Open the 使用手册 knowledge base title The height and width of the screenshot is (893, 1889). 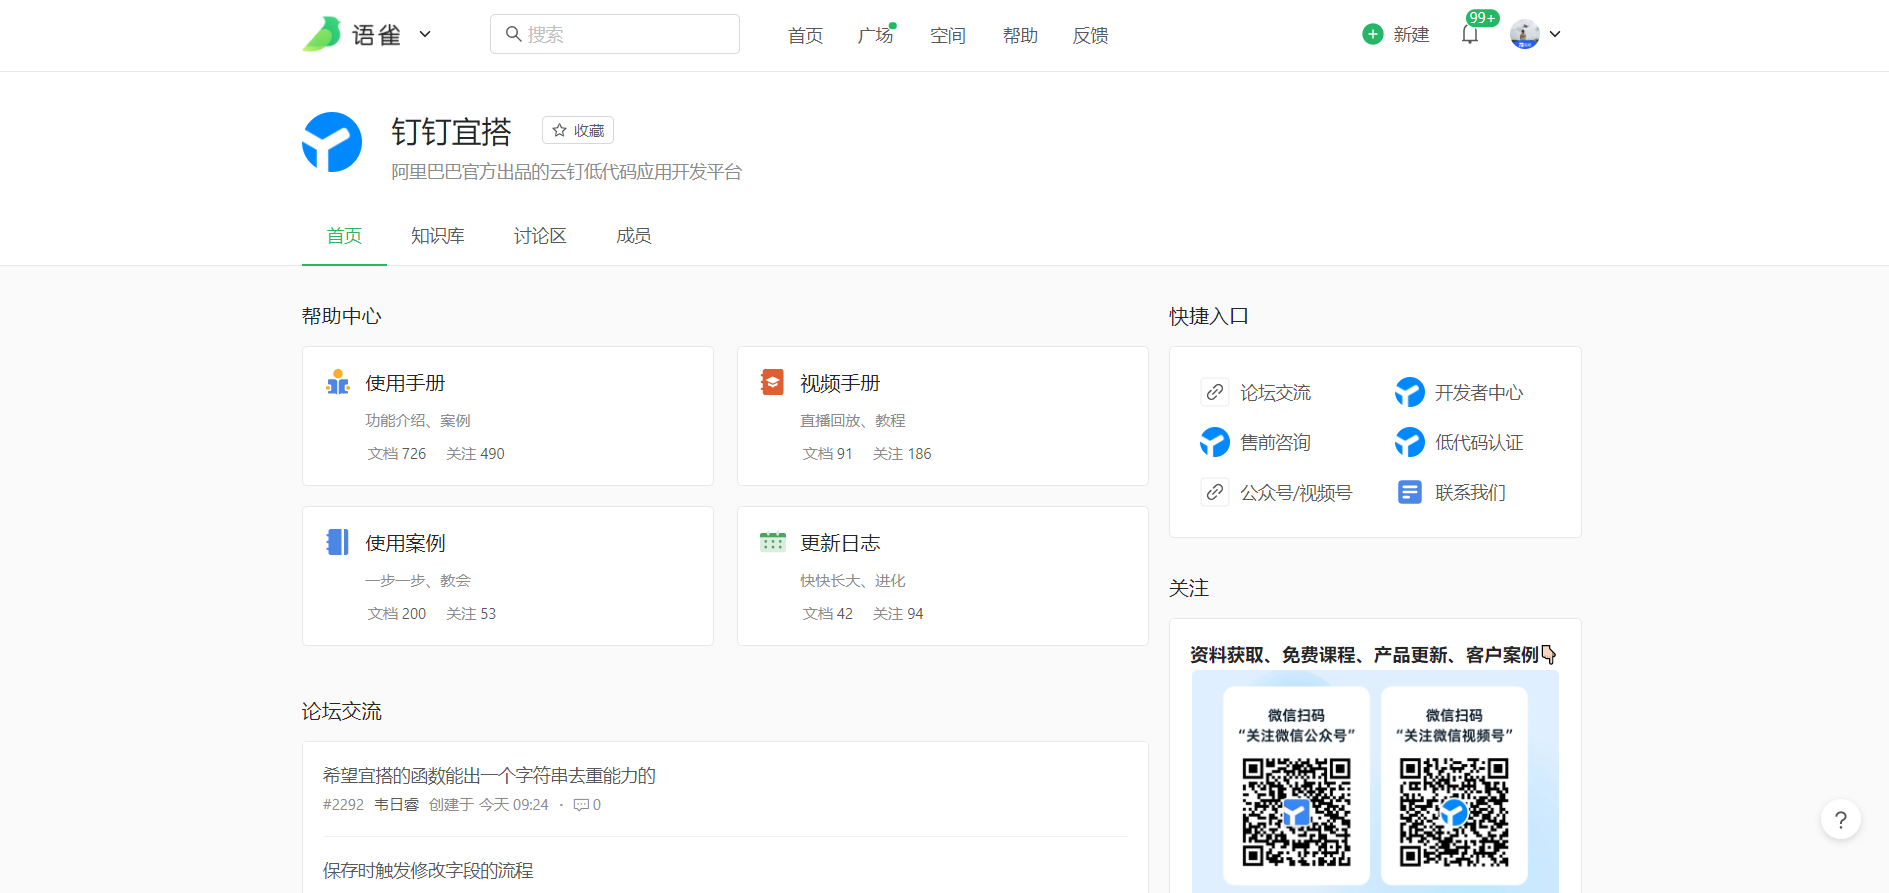(405, 383)
